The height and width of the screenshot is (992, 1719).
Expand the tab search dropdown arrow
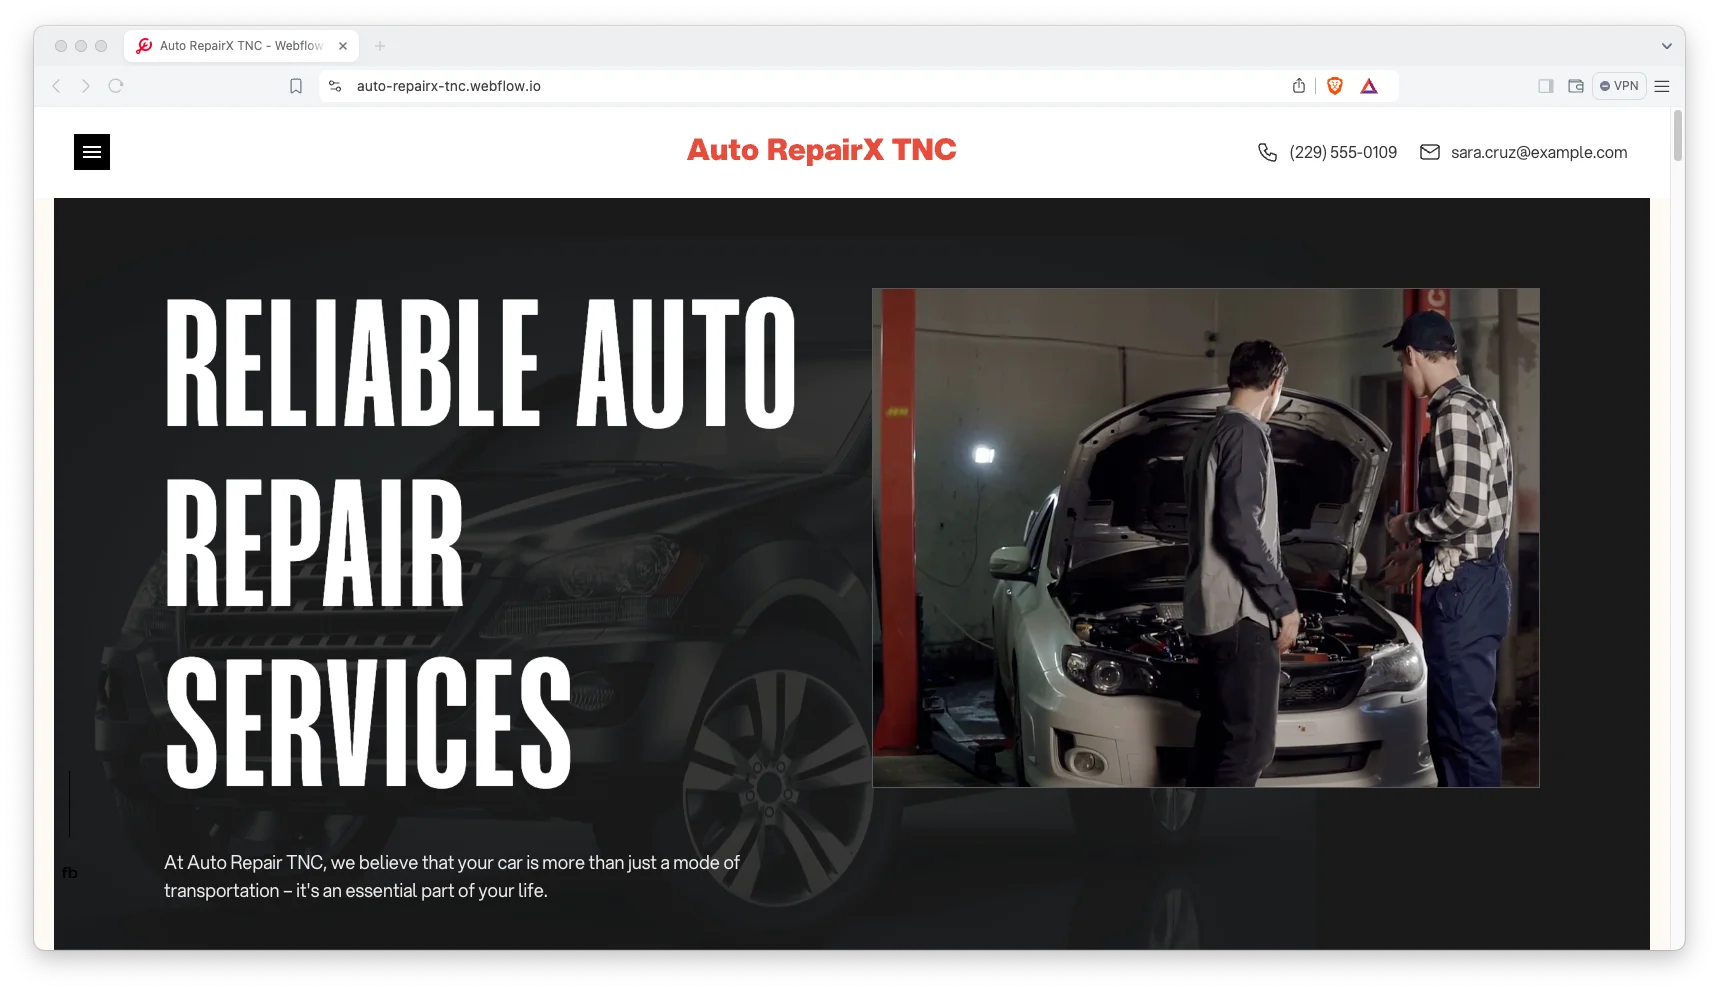tap(1666, 46)
